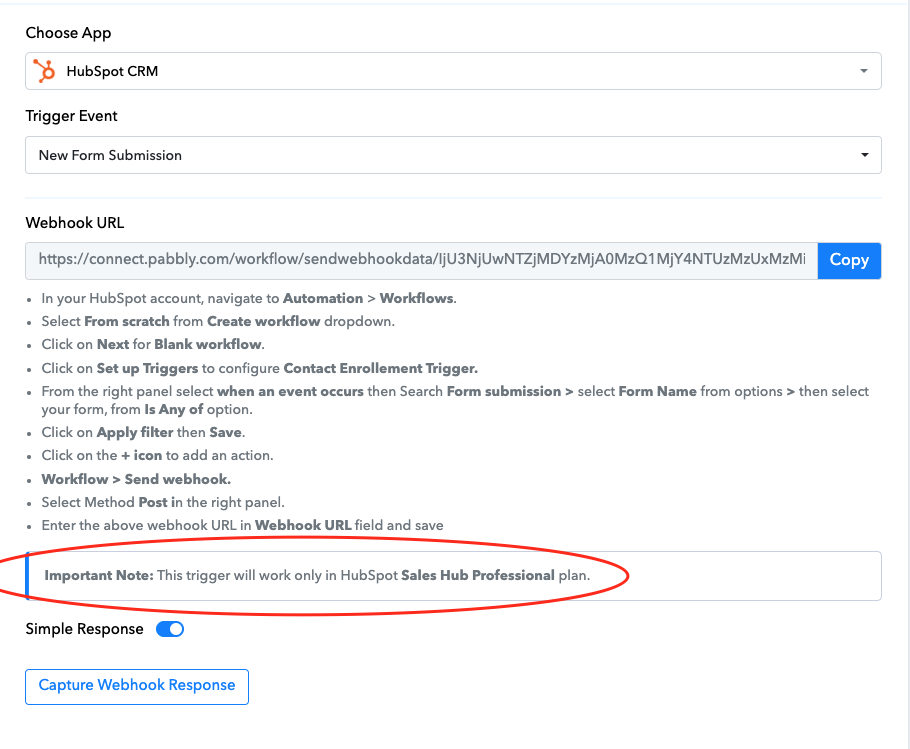Click Capture Webhook Response button
This screenshot has height=749, width=910.
pos(137,687)
